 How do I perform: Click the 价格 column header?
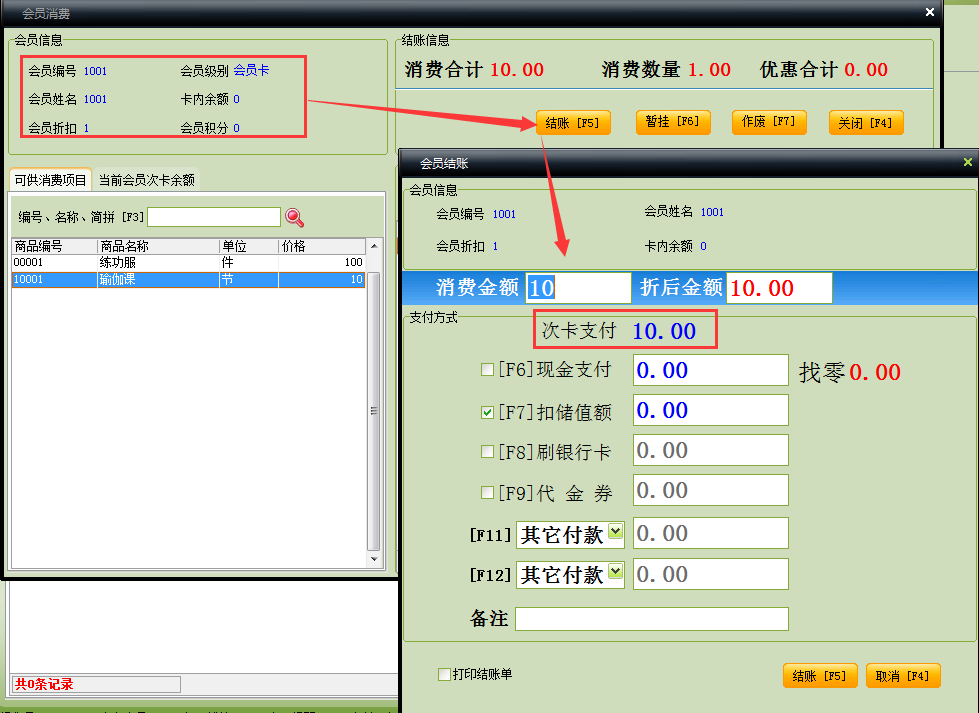pyautogui.click(x=322, y=246)
